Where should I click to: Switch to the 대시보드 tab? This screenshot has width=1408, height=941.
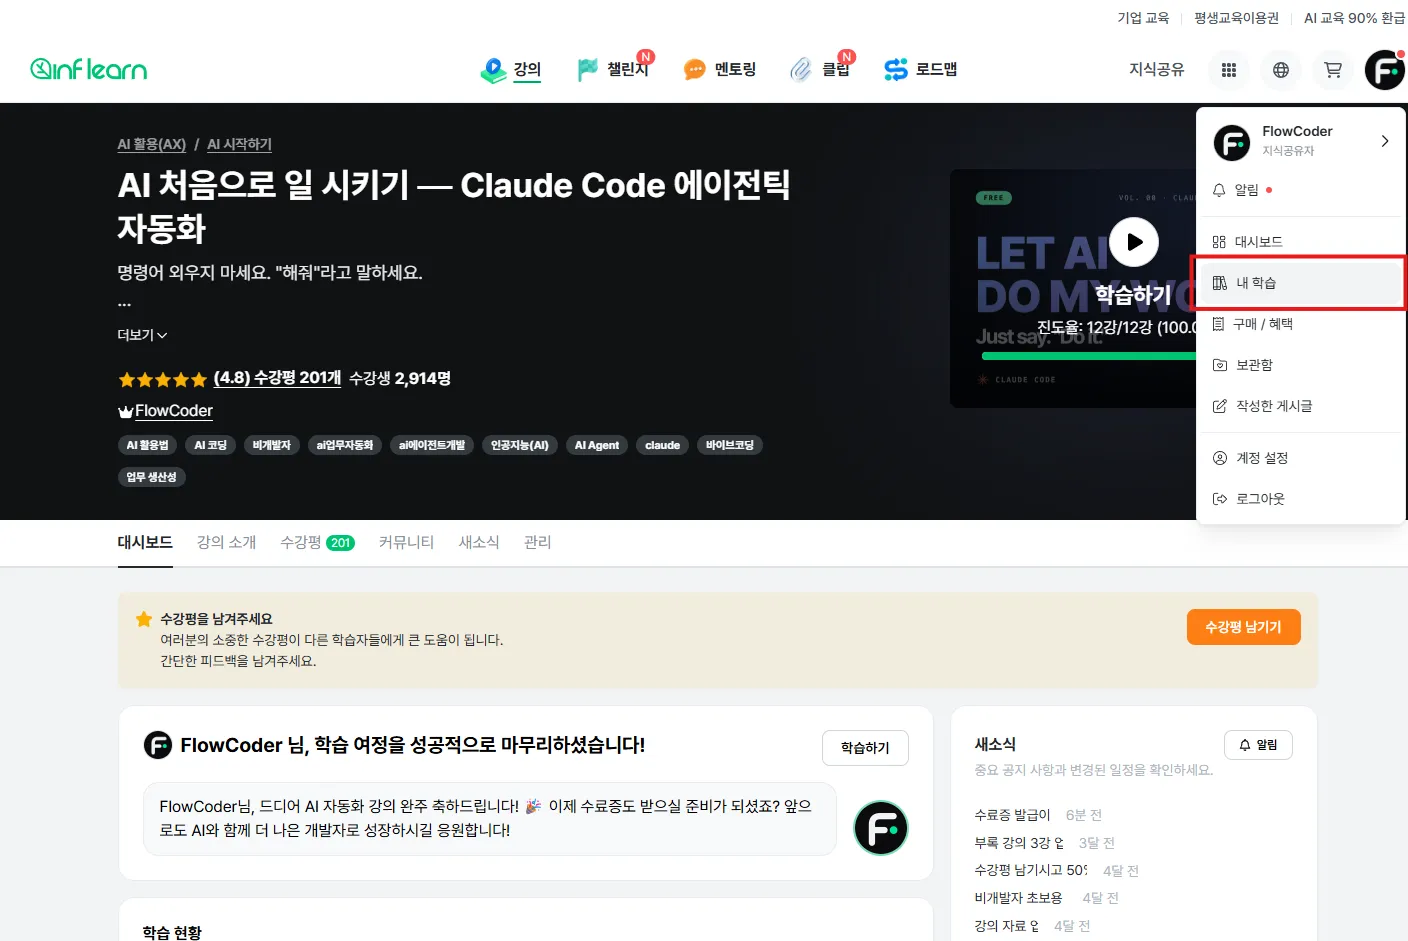[x=145, y=542]
